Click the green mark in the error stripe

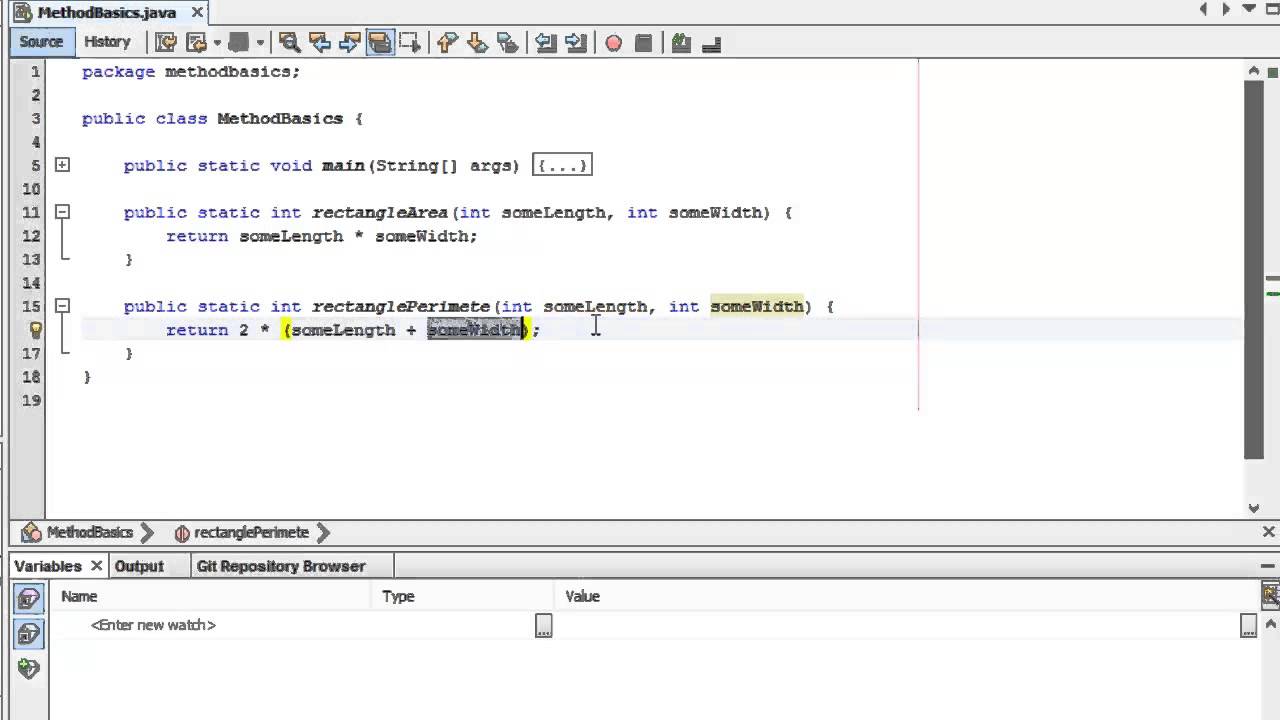click(1273, 294)
